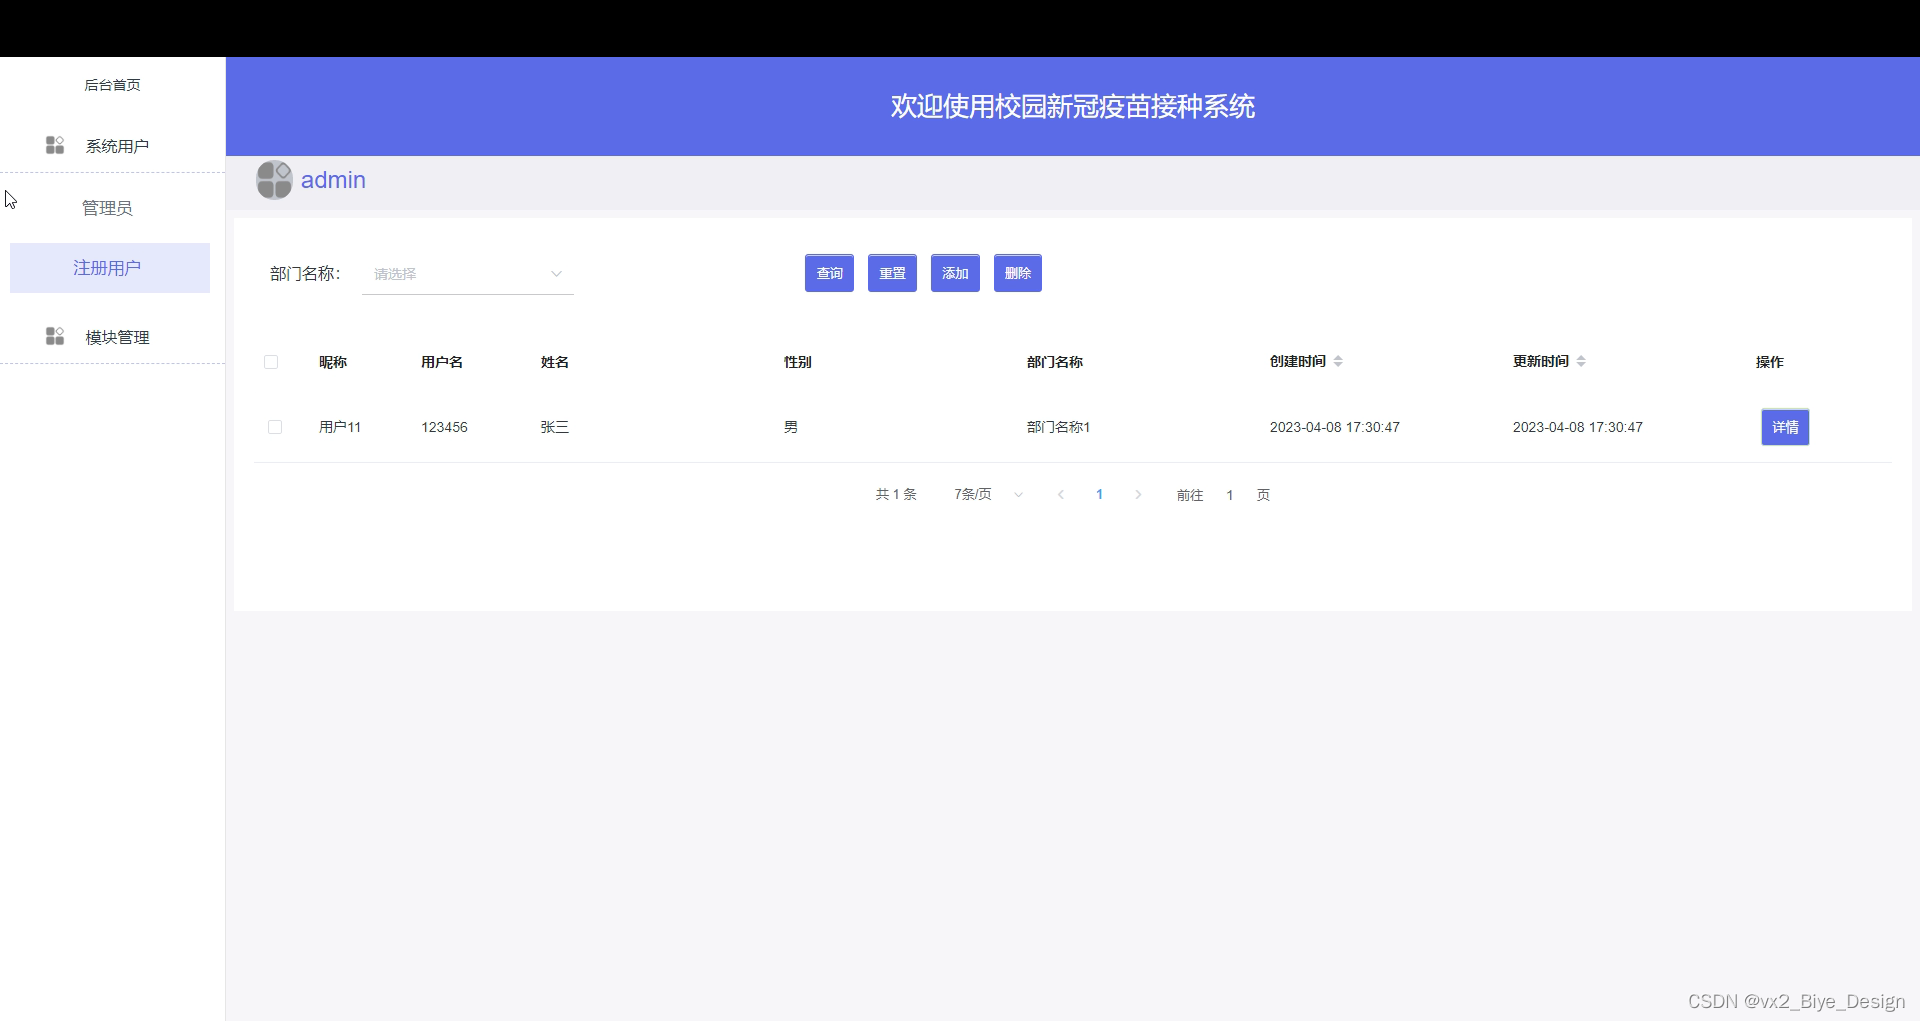
Task: Click the 部门名称 column header
Action: coord(1055,362)
